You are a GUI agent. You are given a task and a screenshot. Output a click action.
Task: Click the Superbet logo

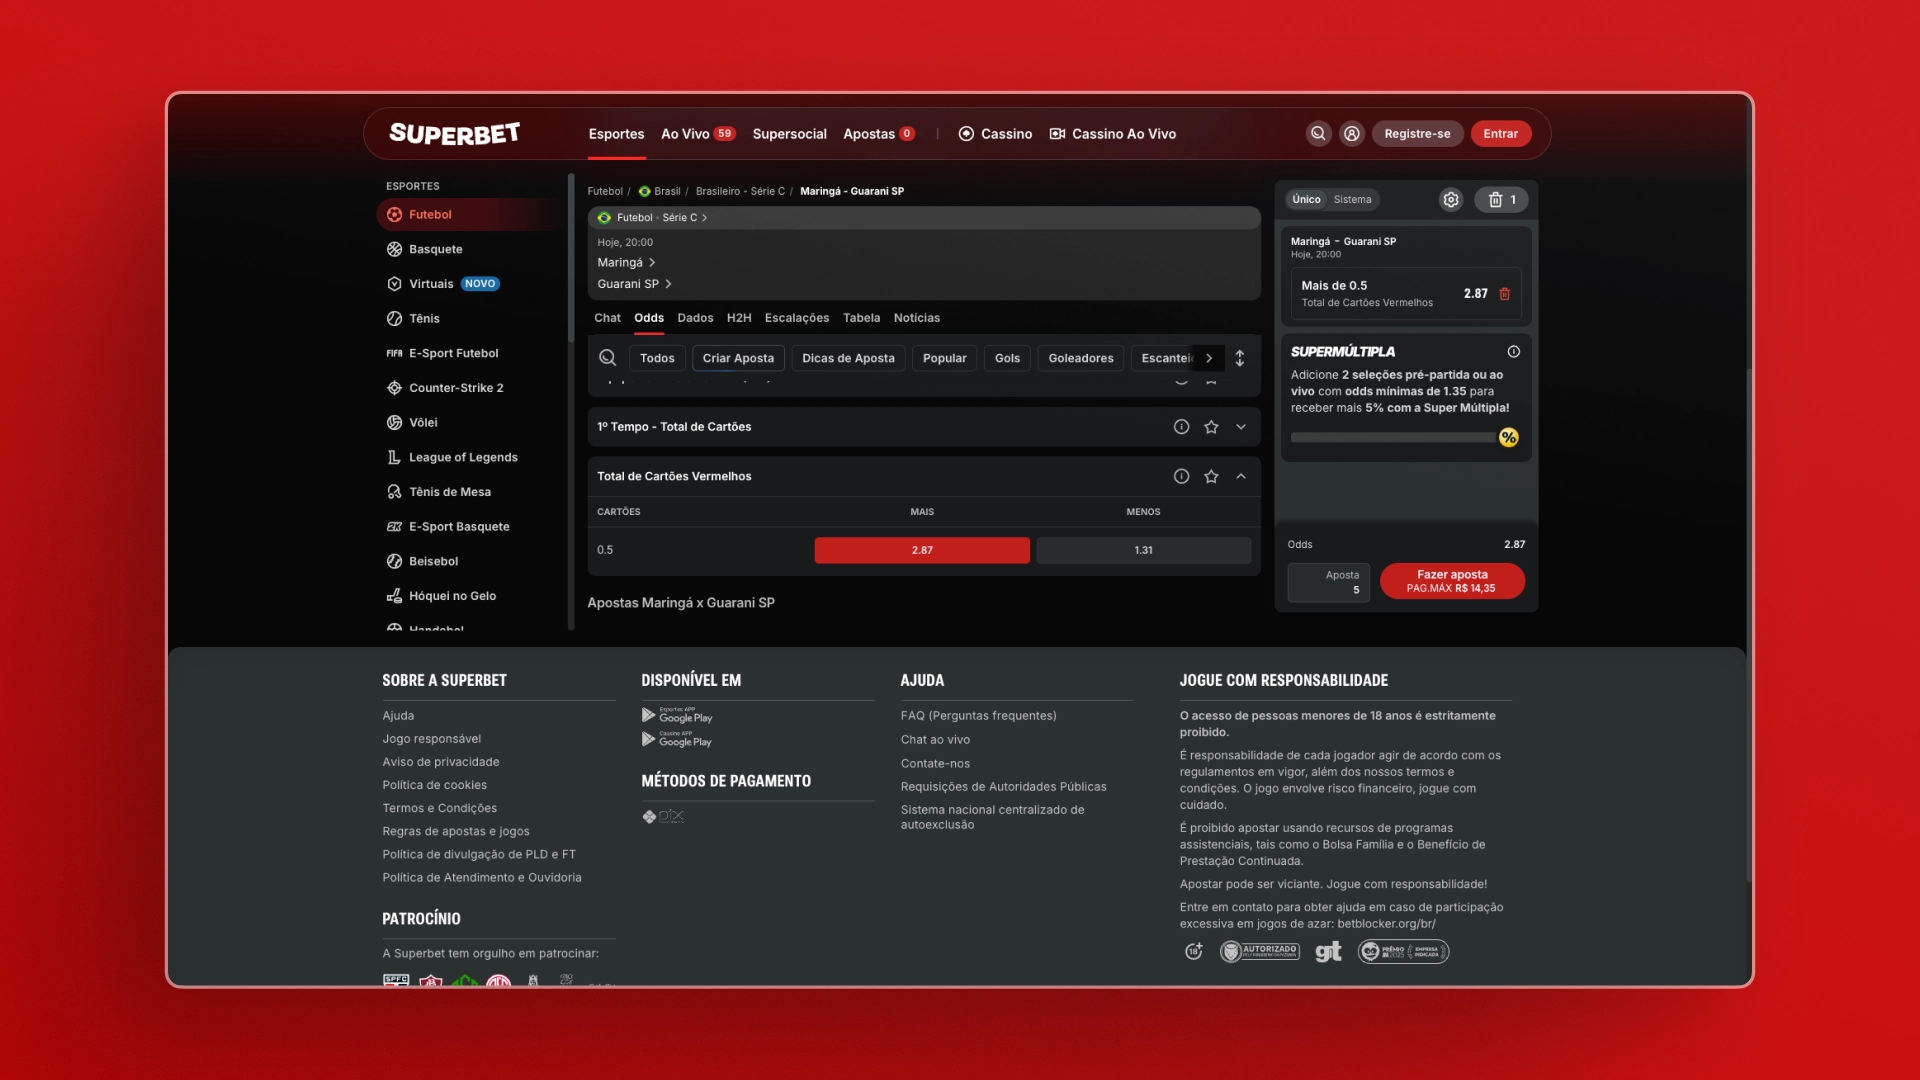pyautogui.click(x=454, y=133)
